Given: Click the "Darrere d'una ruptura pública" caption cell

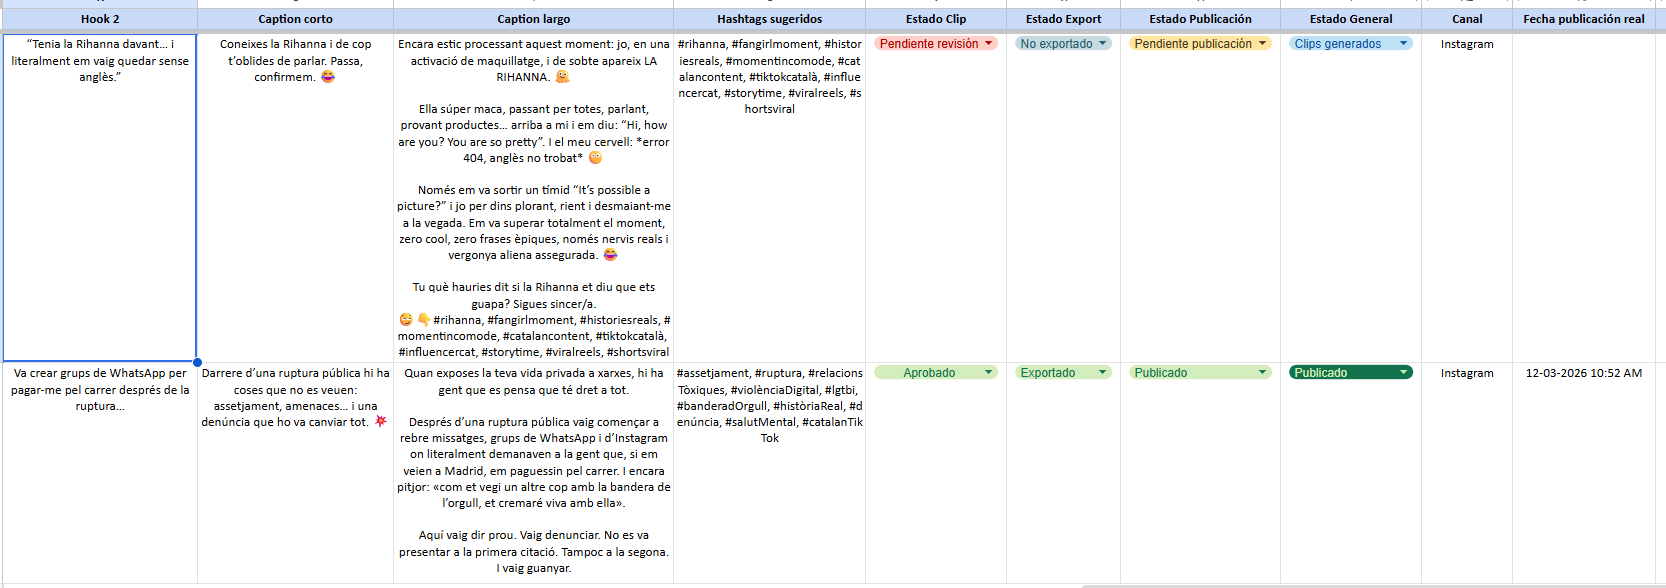Looking at the screenshot, I should tap(295, 472).
